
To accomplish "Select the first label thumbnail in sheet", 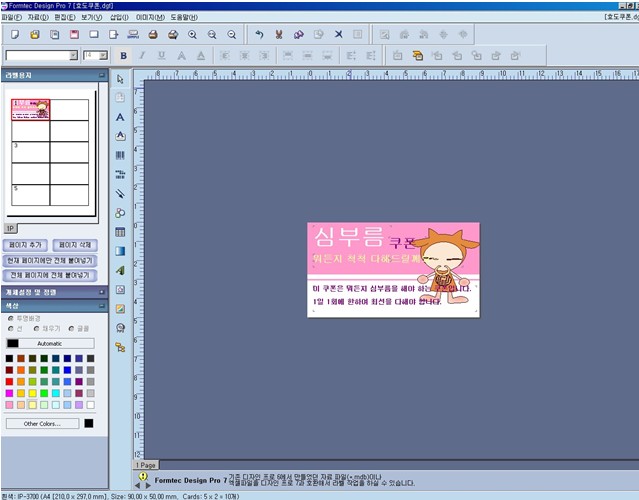I will coord(31,110).
